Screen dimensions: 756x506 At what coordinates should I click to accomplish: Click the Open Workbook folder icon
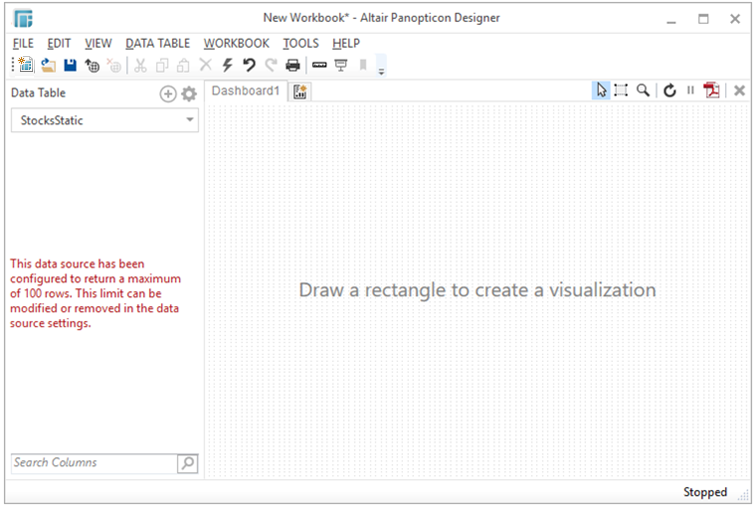coord(48,65)
